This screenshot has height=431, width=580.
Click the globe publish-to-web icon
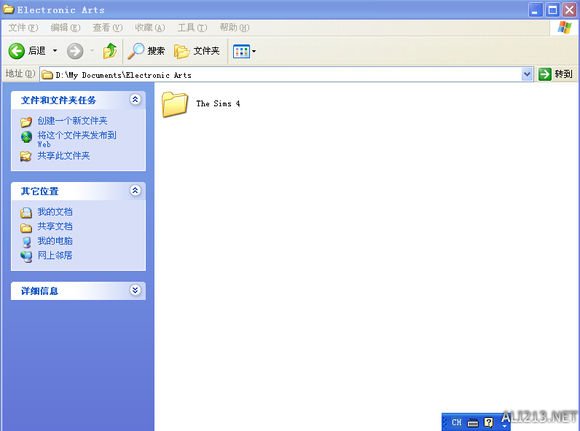click(26, 137)
